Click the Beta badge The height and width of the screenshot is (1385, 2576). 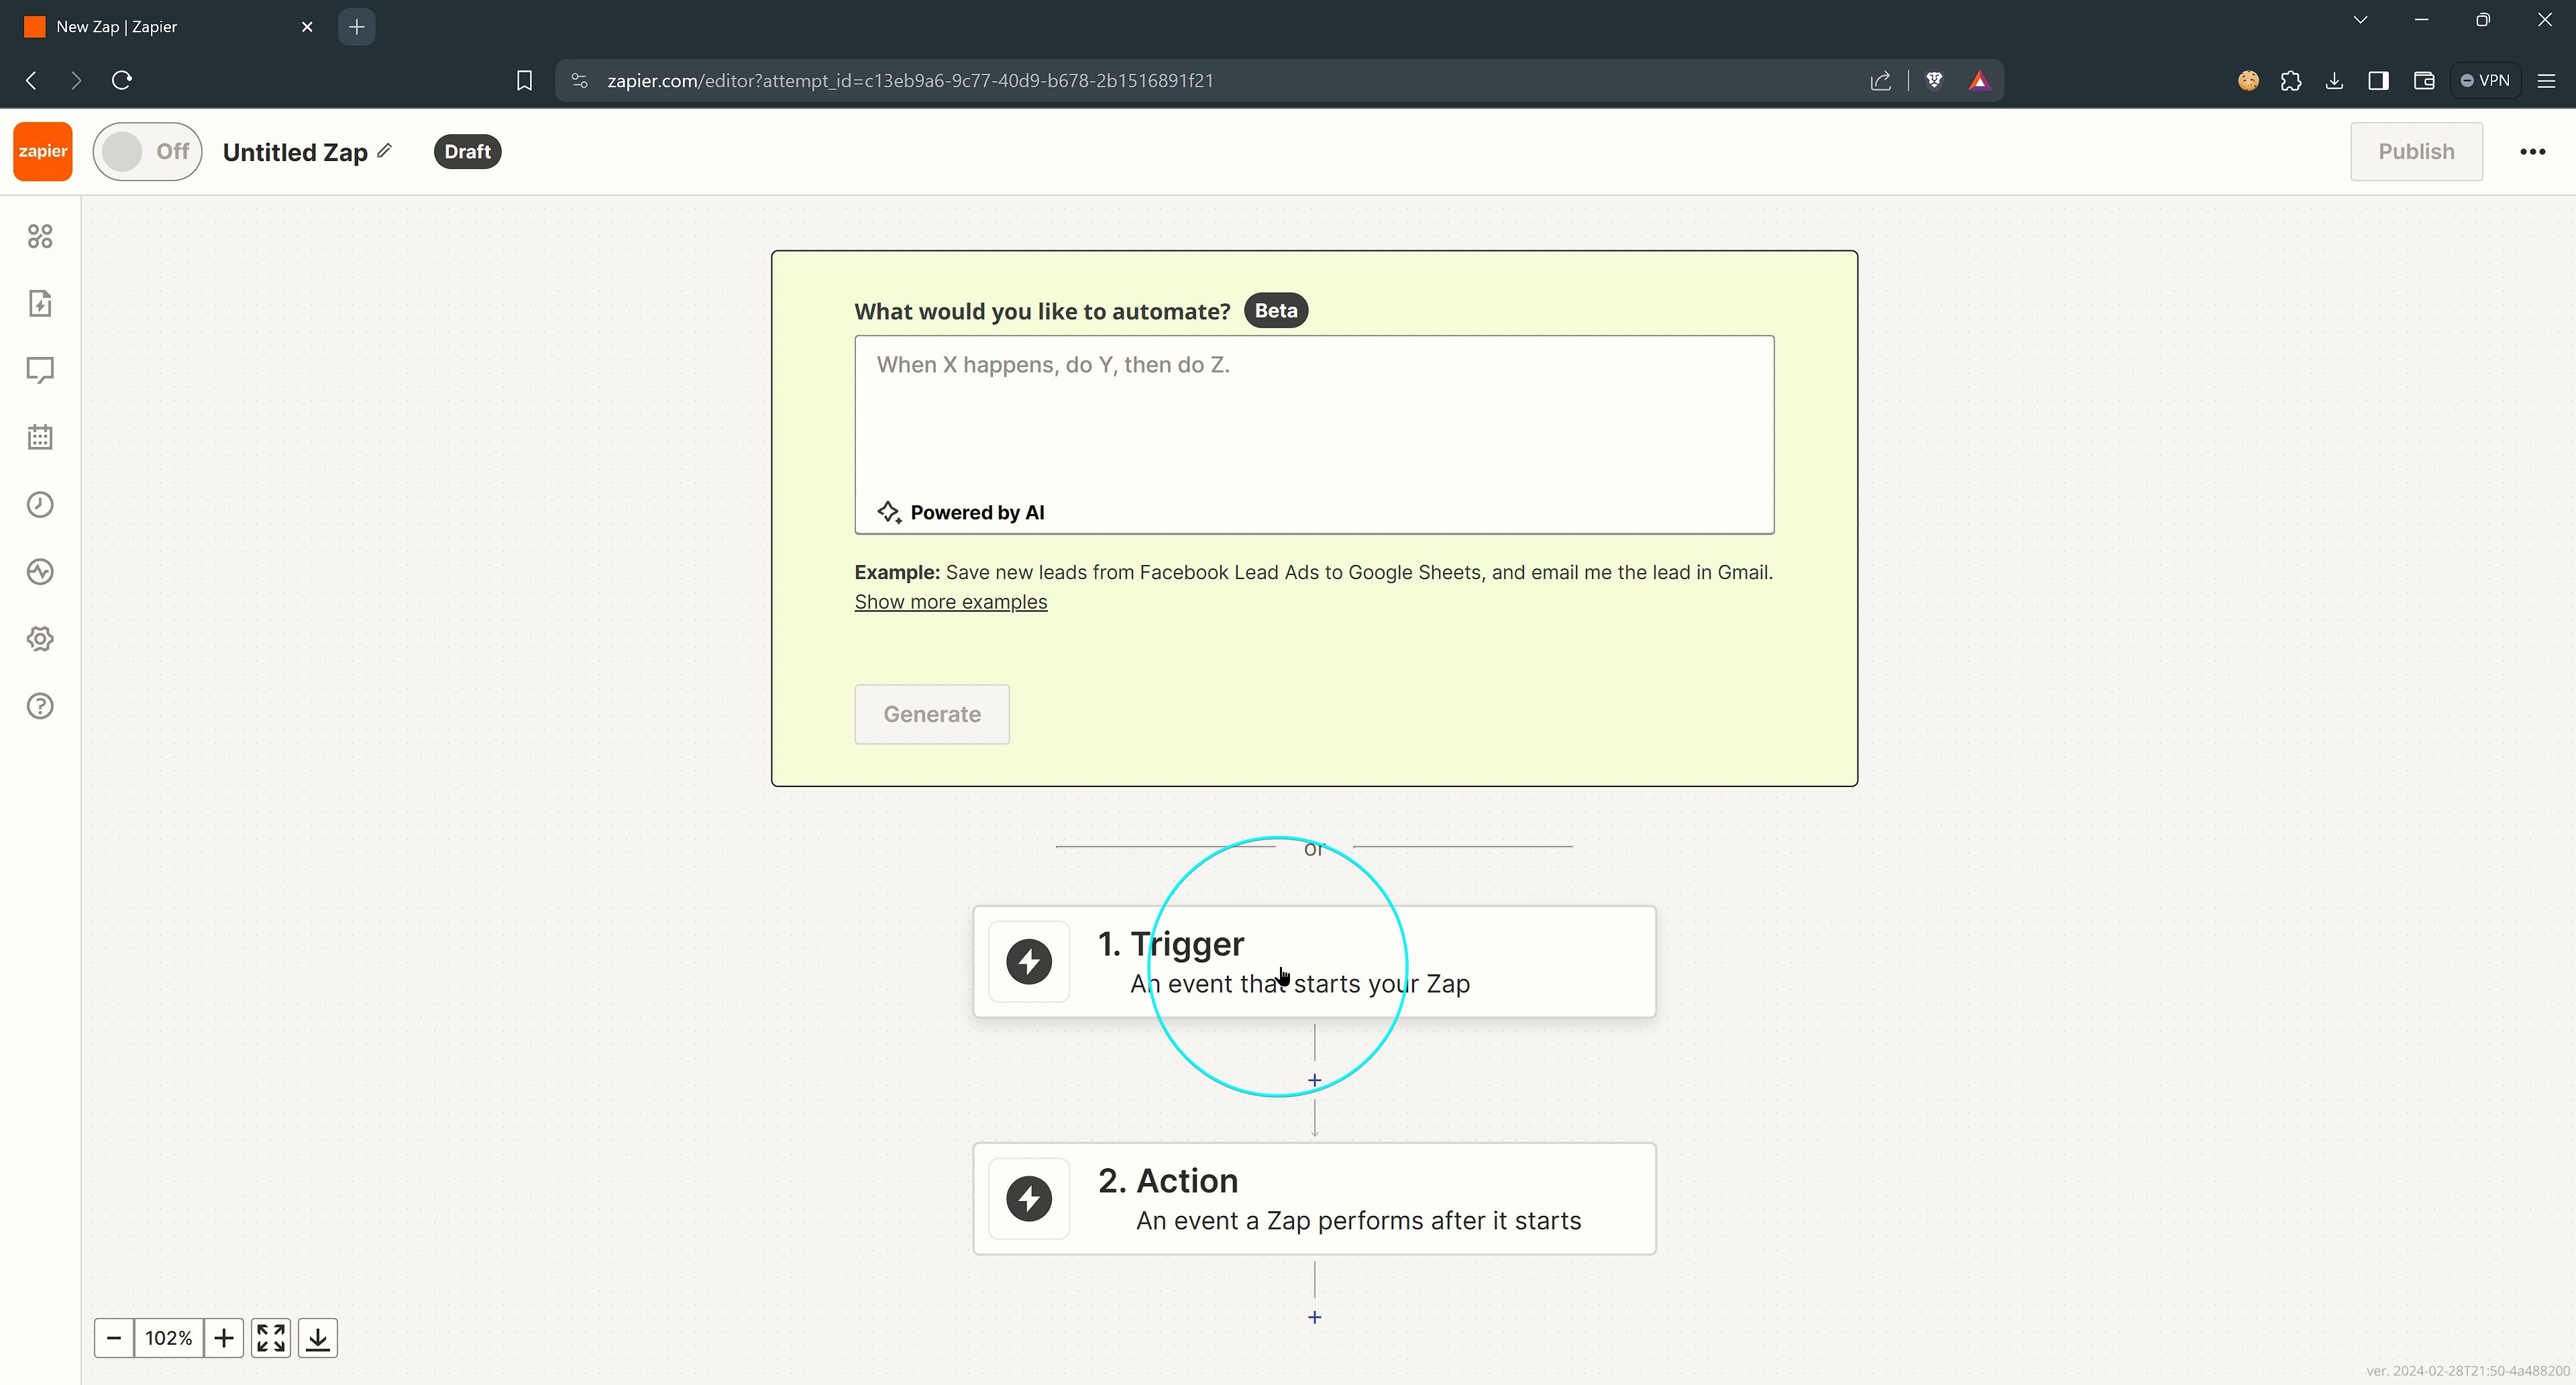click(1276, 310)
